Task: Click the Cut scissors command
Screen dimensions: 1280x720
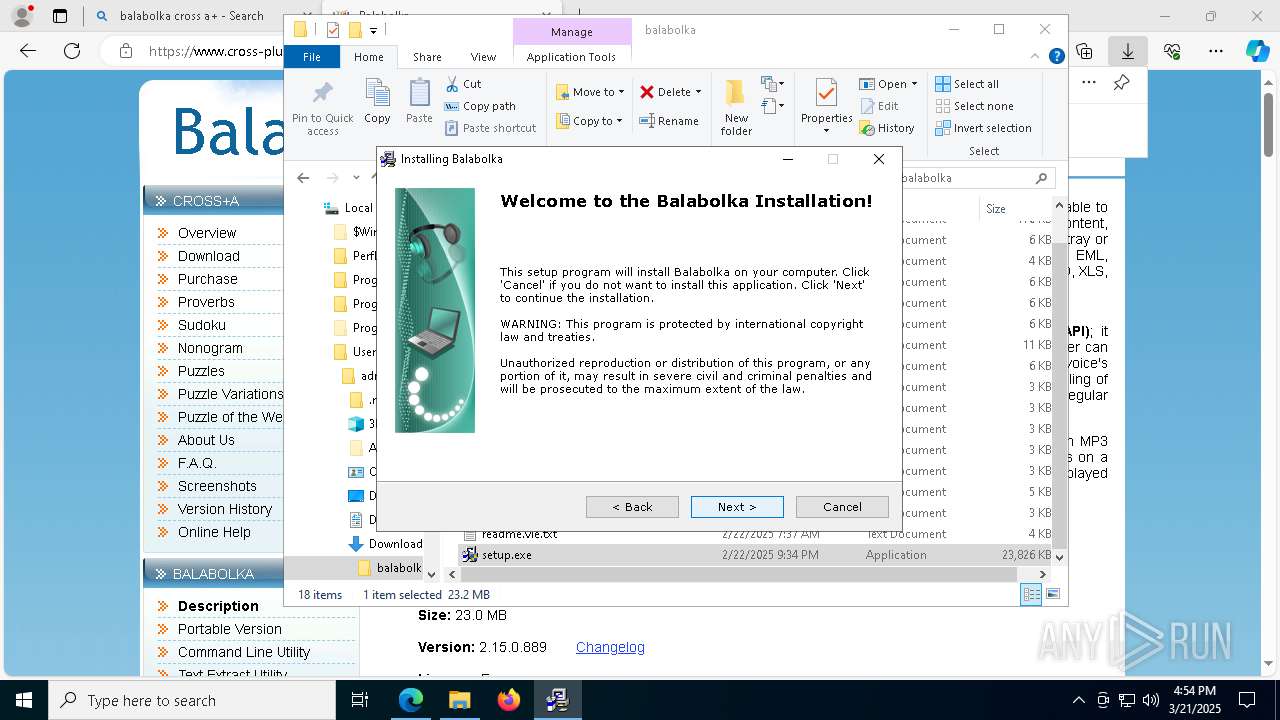Action: (463, 84)
